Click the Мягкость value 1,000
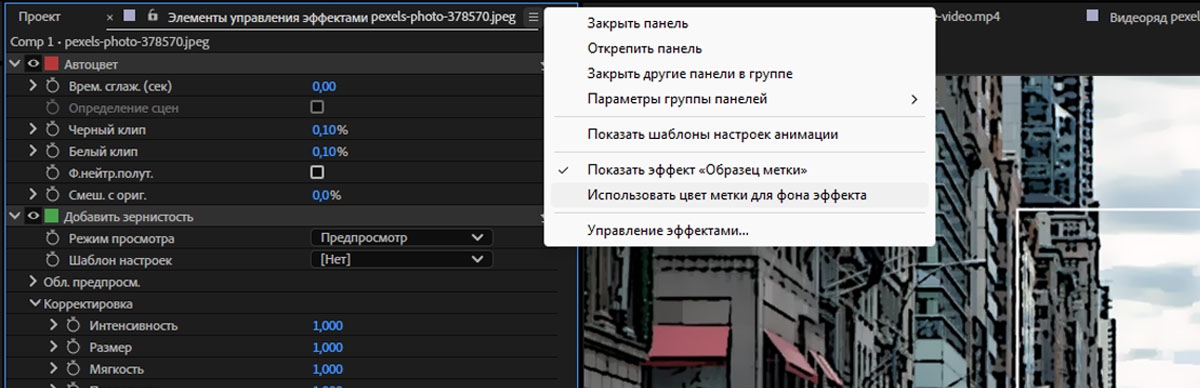 328,369
